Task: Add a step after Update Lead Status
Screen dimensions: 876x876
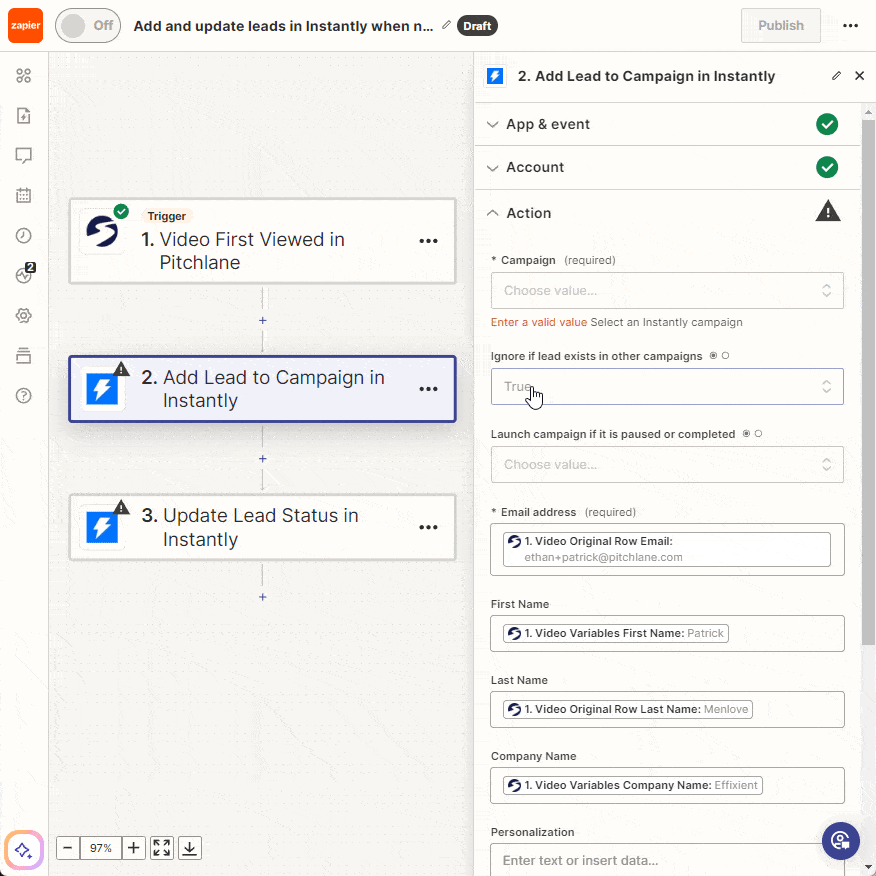Action: click(263, 597)
